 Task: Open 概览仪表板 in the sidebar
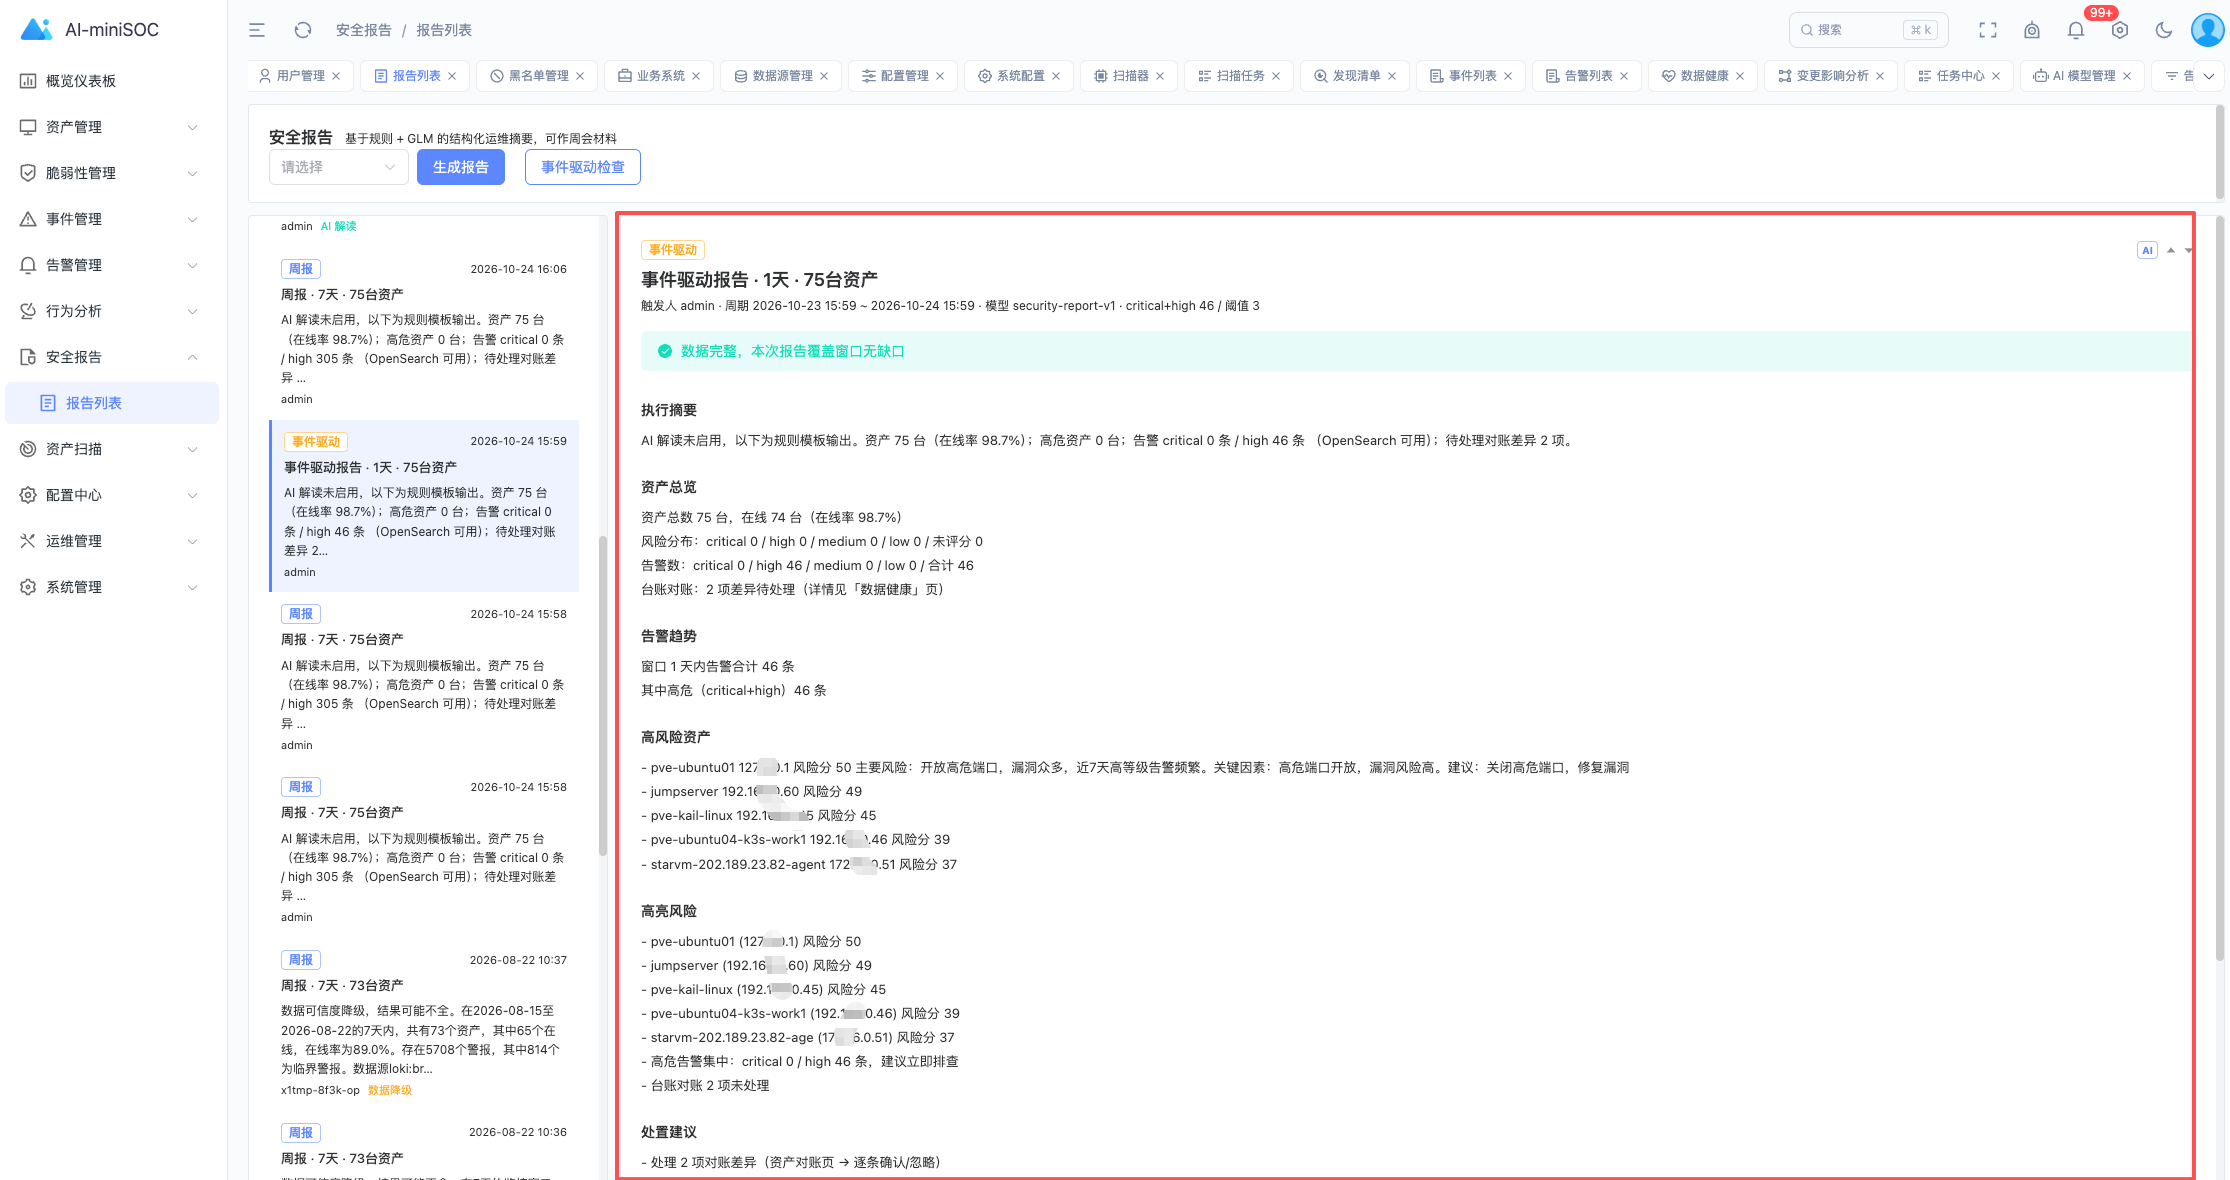coord(110,81)
